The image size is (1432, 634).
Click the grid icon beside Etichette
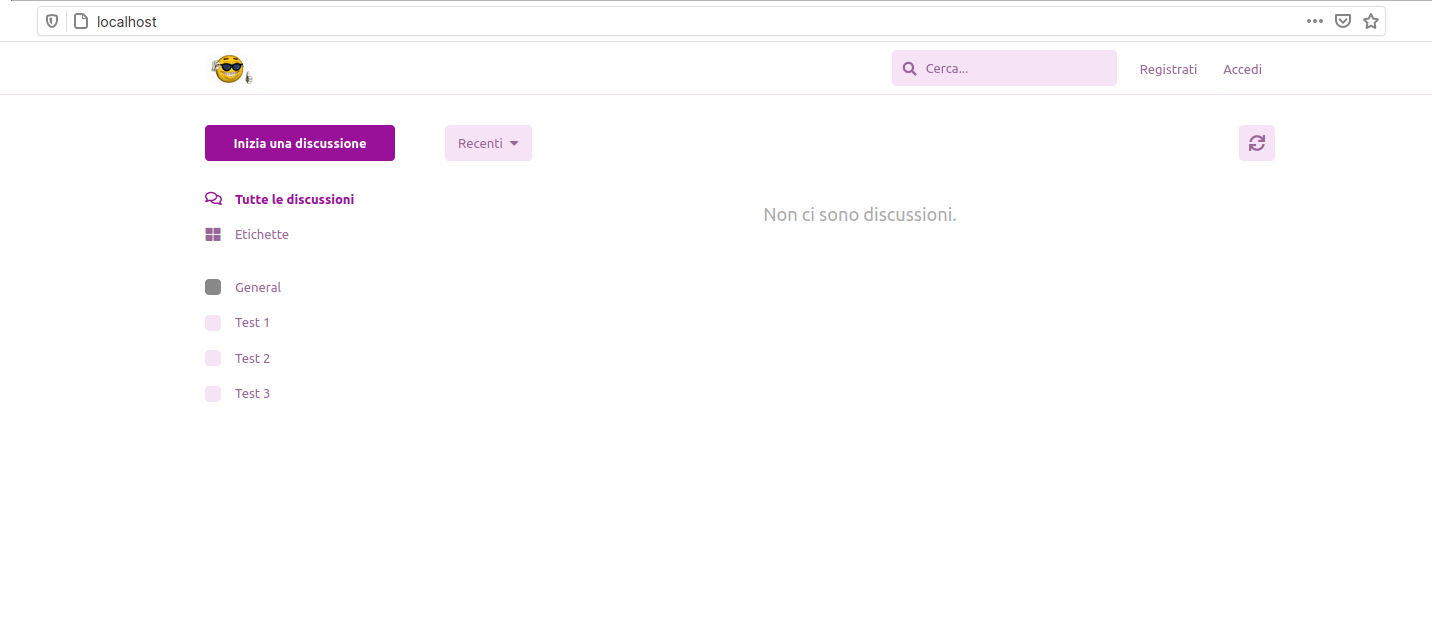point(213,235)
